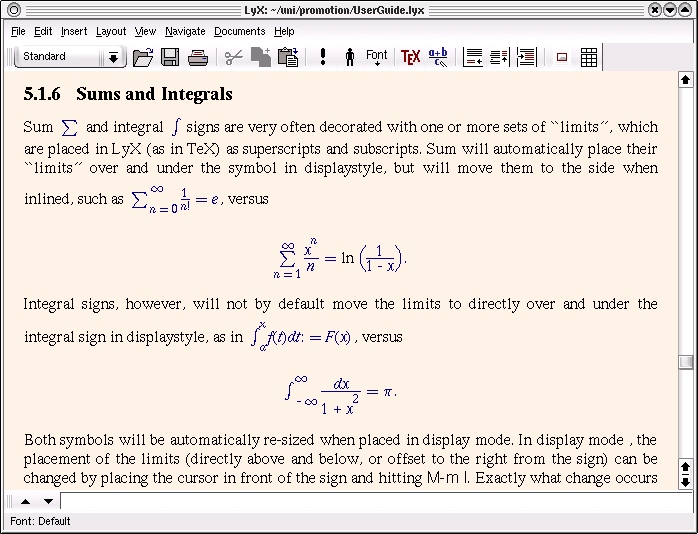The width and height of the screenshot is (698, 534).
Task: Click the vertical scrollbar thumb
Action: [686, 362]
